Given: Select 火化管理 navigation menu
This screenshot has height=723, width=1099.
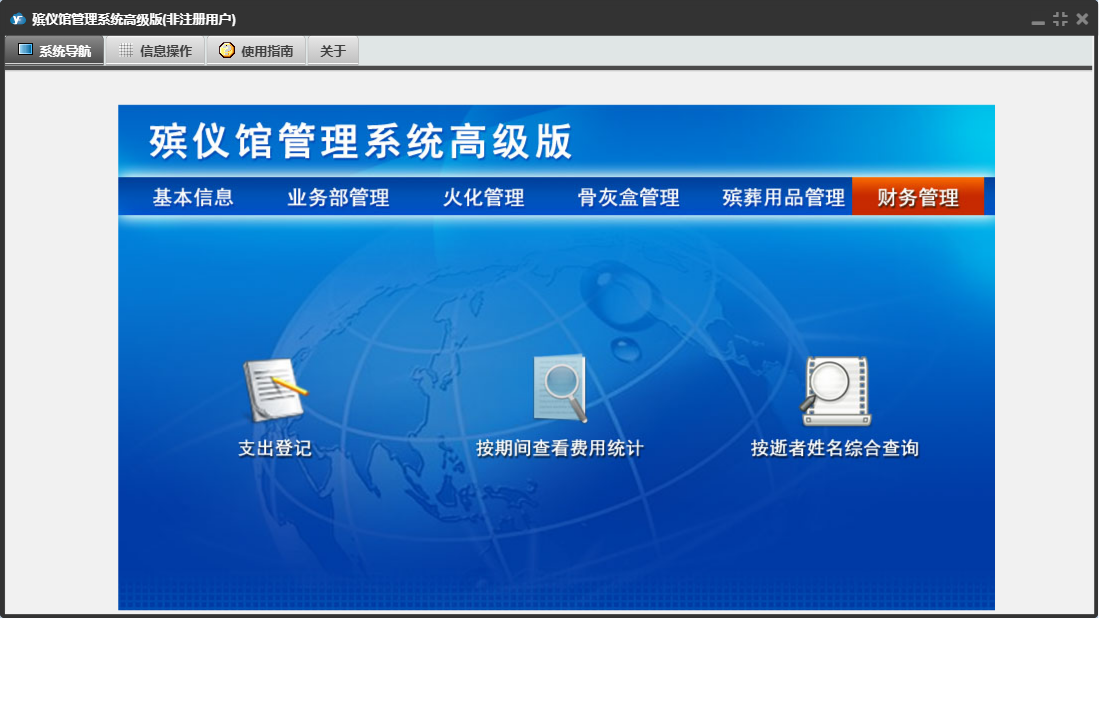Looking at the screenshot, I should pyautogui.click(x=484, y=197).
